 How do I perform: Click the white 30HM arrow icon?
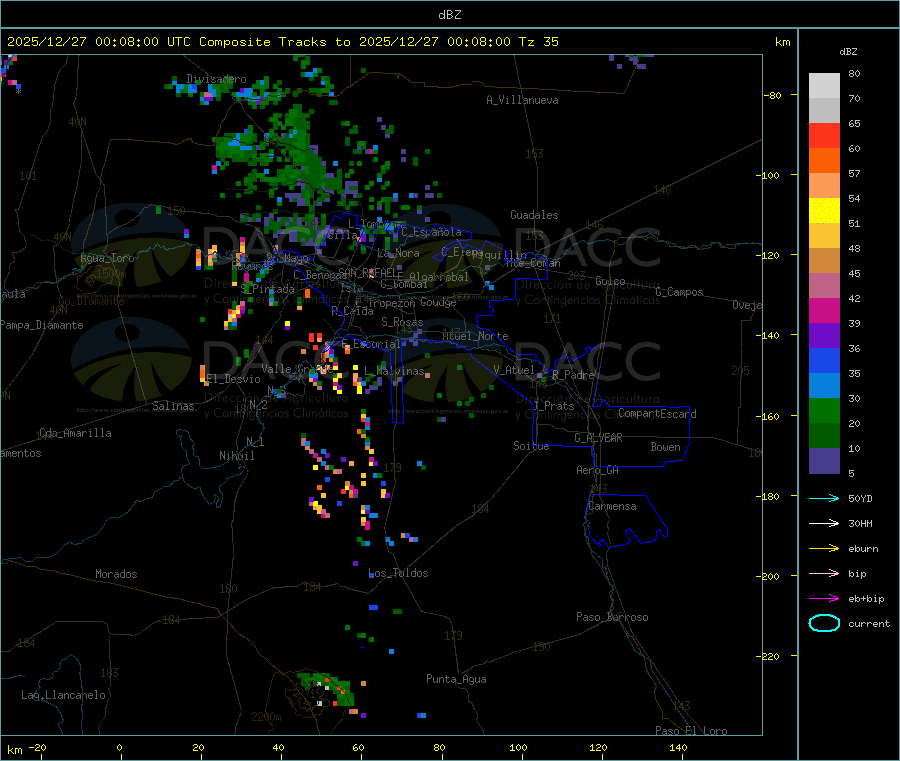click(824, 523)
